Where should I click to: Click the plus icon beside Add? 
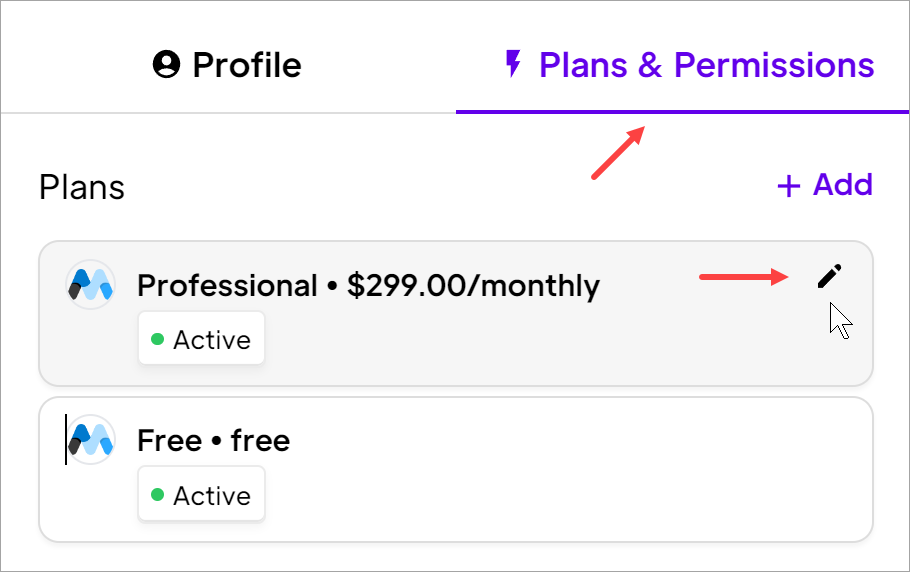click(x=789, y=186)
